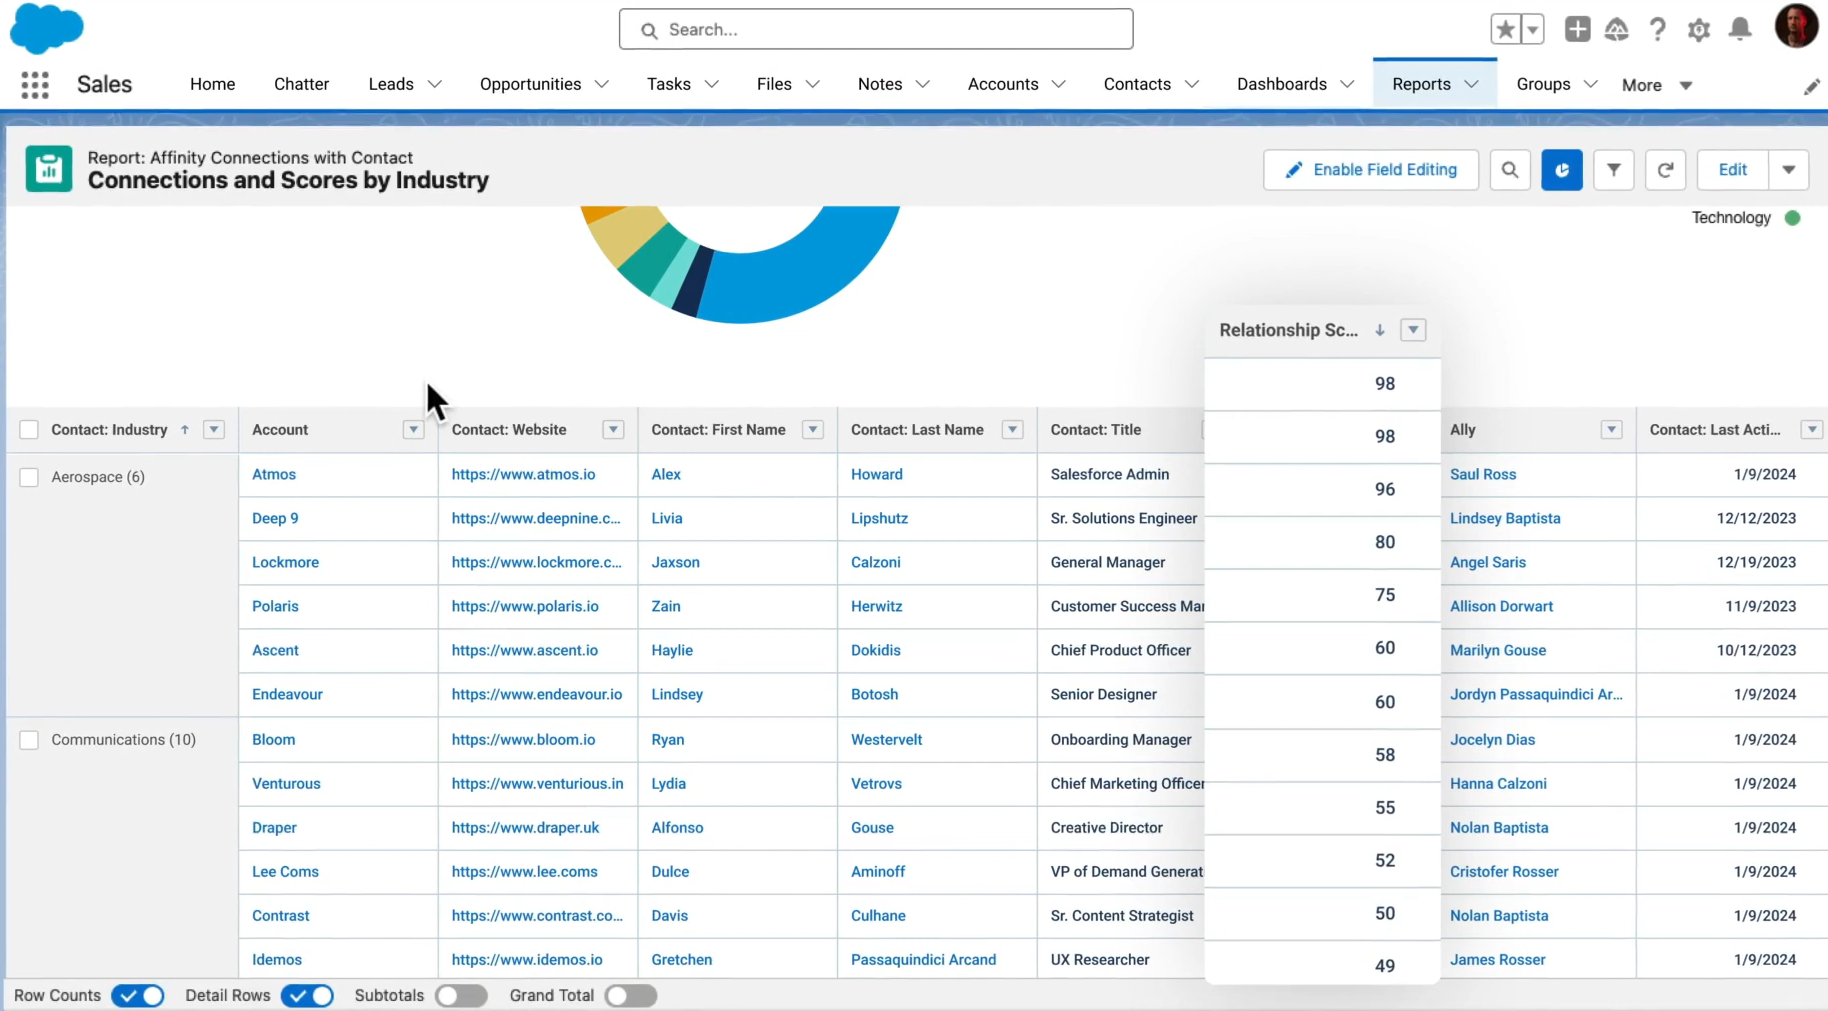Open the Venturous account link
The width and height of the screenshot is (1828, 1011).
pyautogui.click(x=286, y=784)
